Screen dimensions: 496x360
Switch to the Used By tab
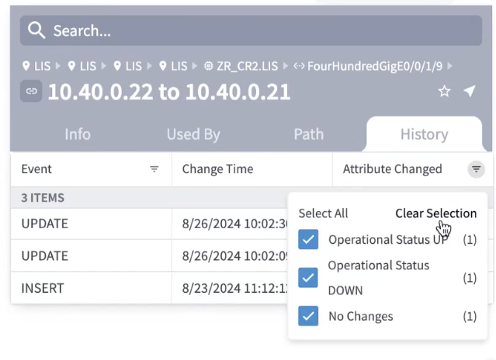tap(193, 134)
